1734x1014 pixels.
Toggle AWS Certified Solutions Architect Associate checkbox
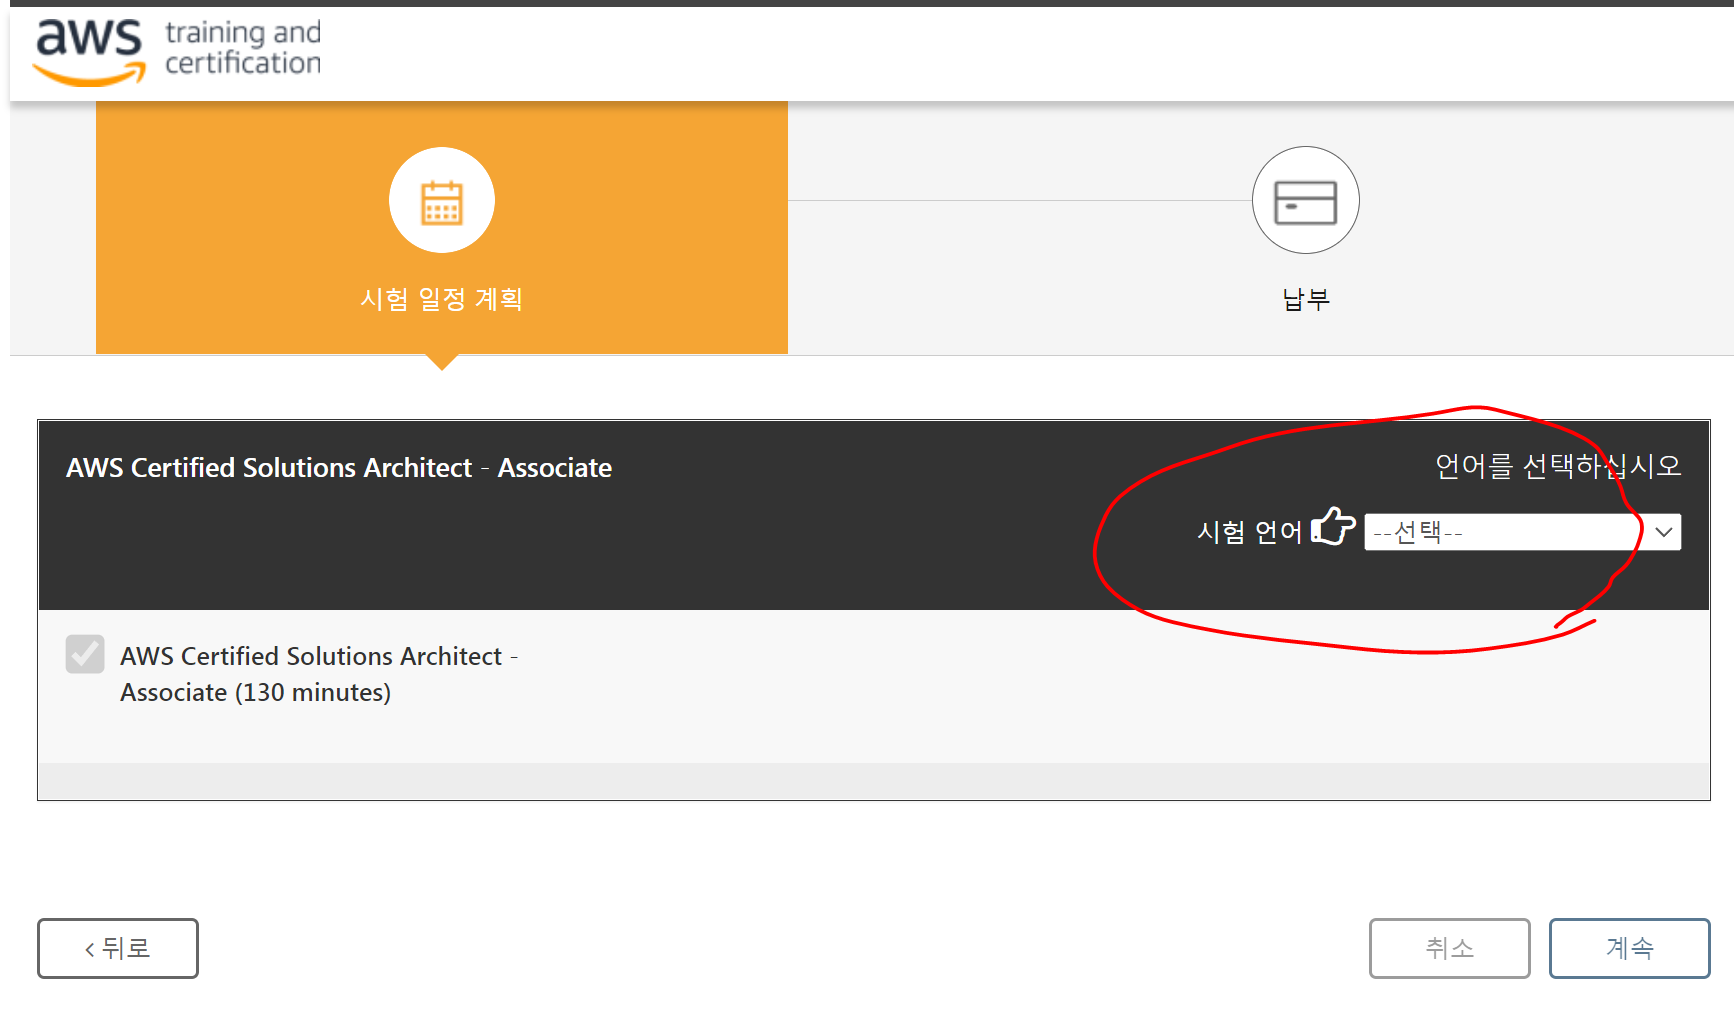tap(85, 654)
